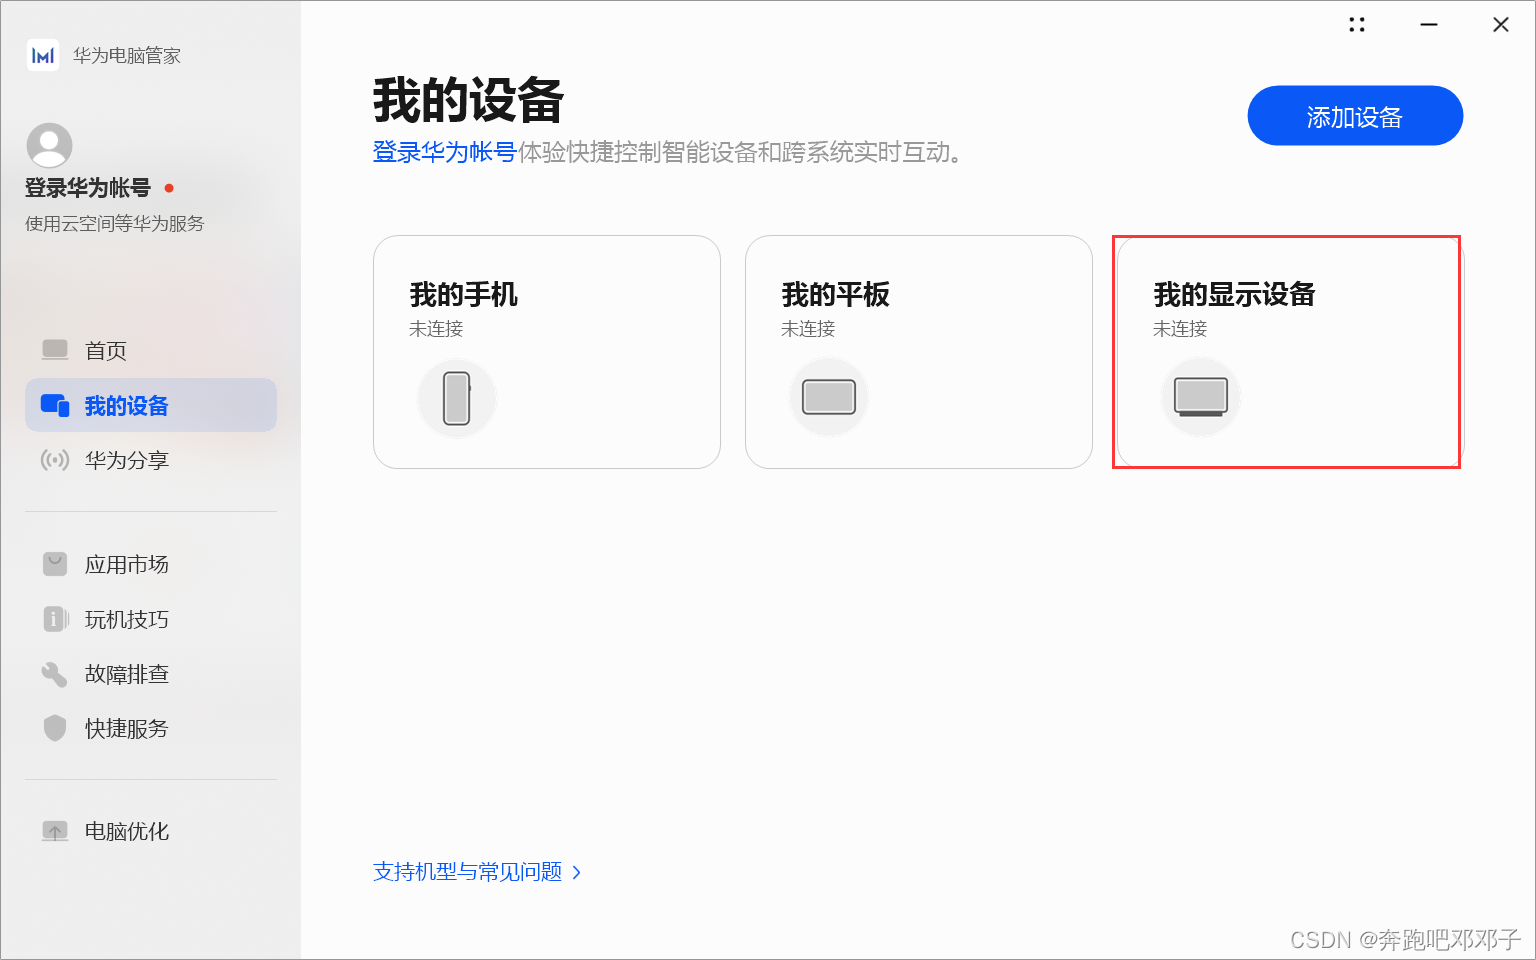Open 支持机型与常见问题 link
Image resolution: width=1536 pixels, height=960 pixels.
[468, 872]
